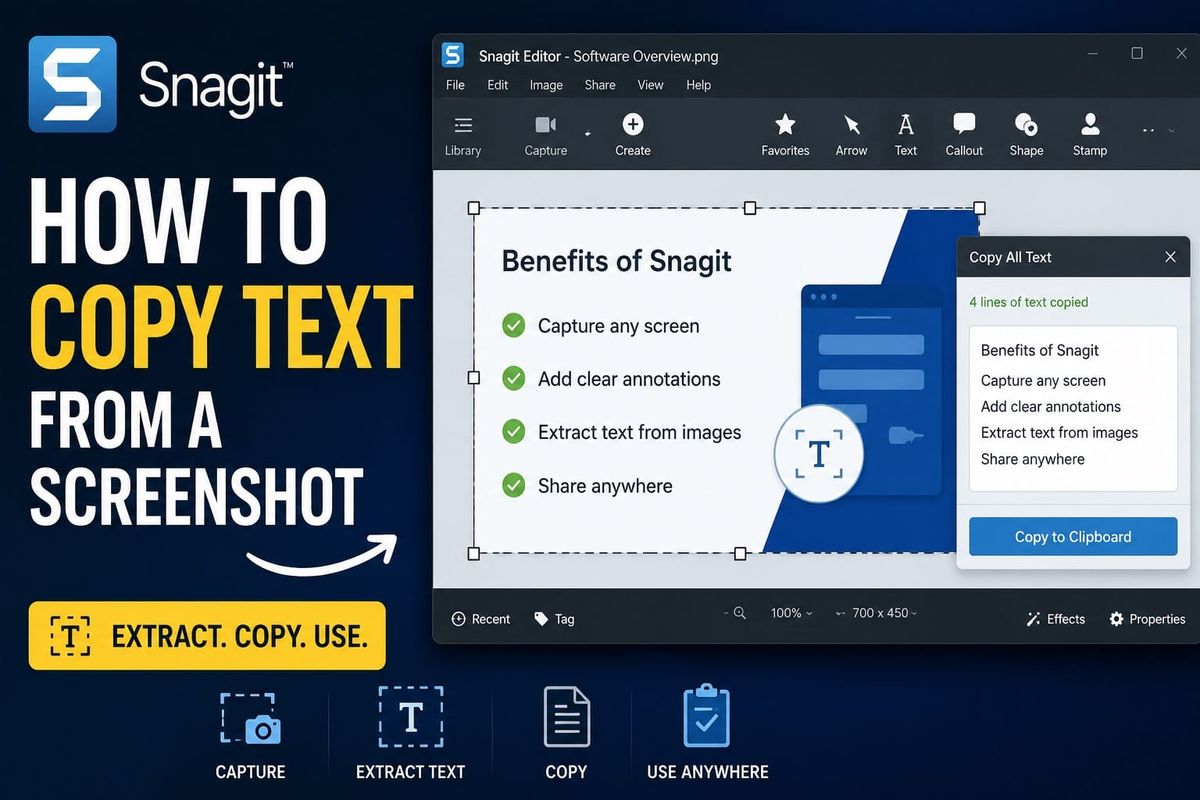
Task: Open the Library panel from the toolbar
Action: click(x=463, y=136)
